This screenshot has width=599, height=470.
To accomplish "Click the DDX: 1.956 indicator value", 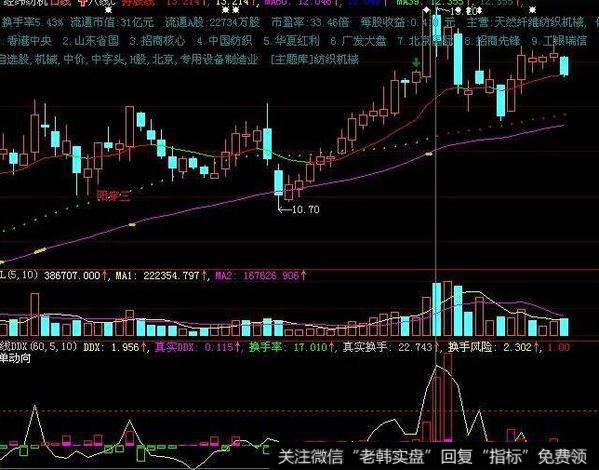I will coord(111,347).
